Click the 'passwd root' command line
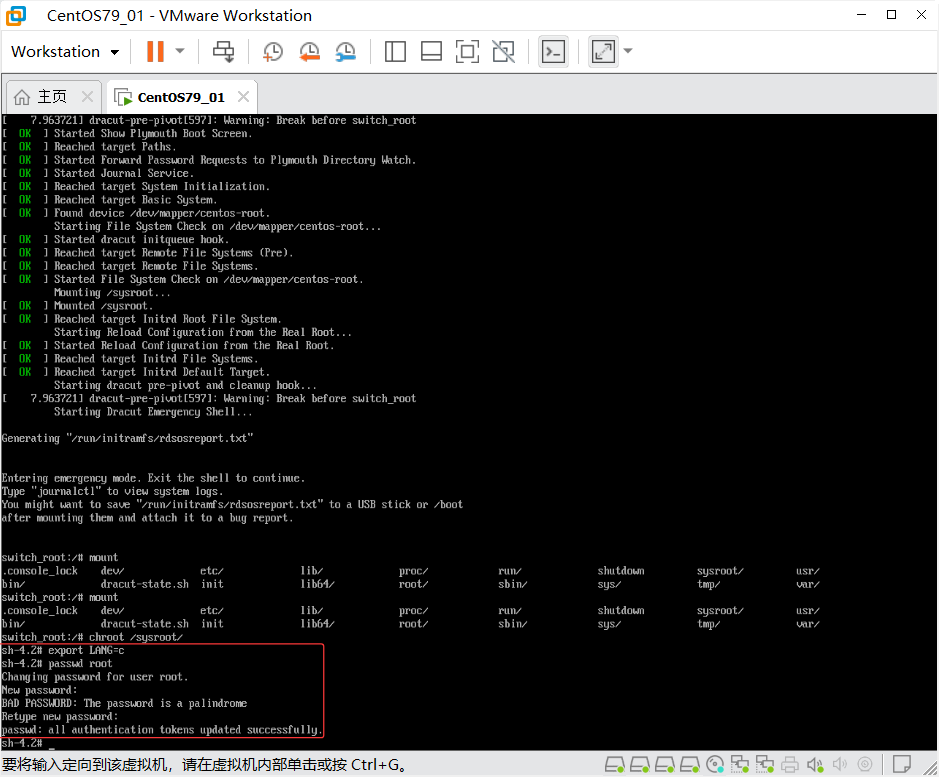Screen dimensions: 939x777 tap(57, 664)
